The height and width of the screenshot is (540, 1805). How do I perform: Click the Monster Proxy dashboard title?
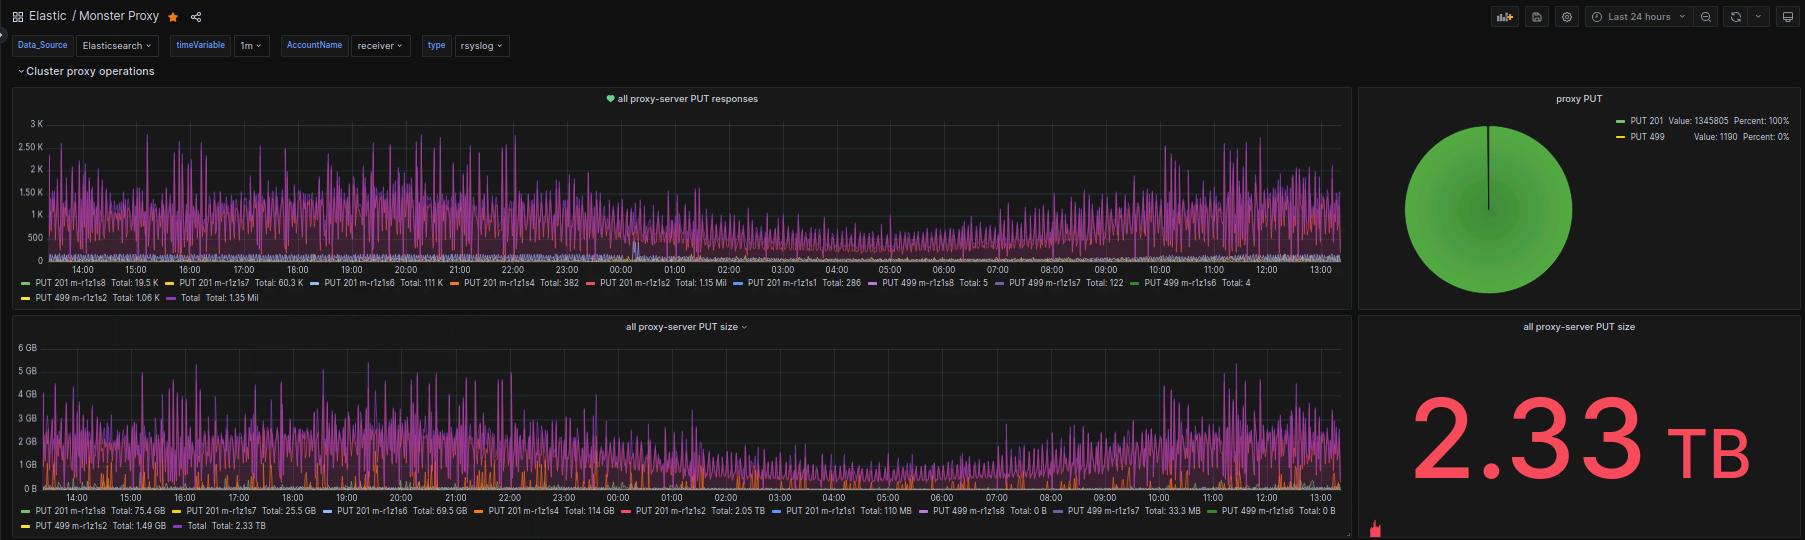pyautogui.click(x=119, y=16)
